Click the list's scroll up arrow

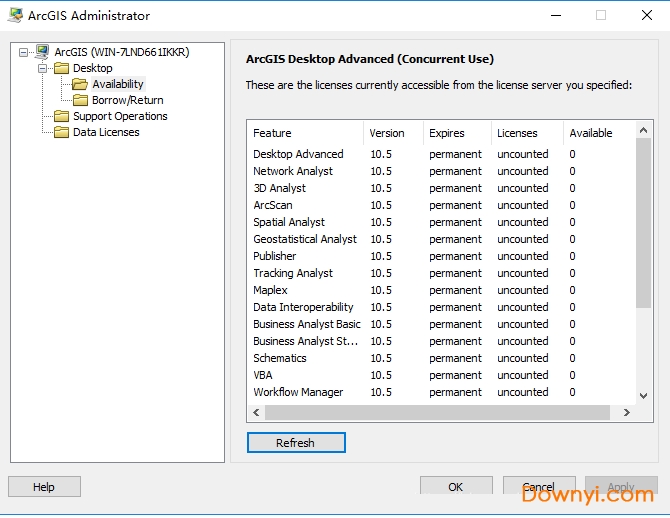(x=644, y=130)
